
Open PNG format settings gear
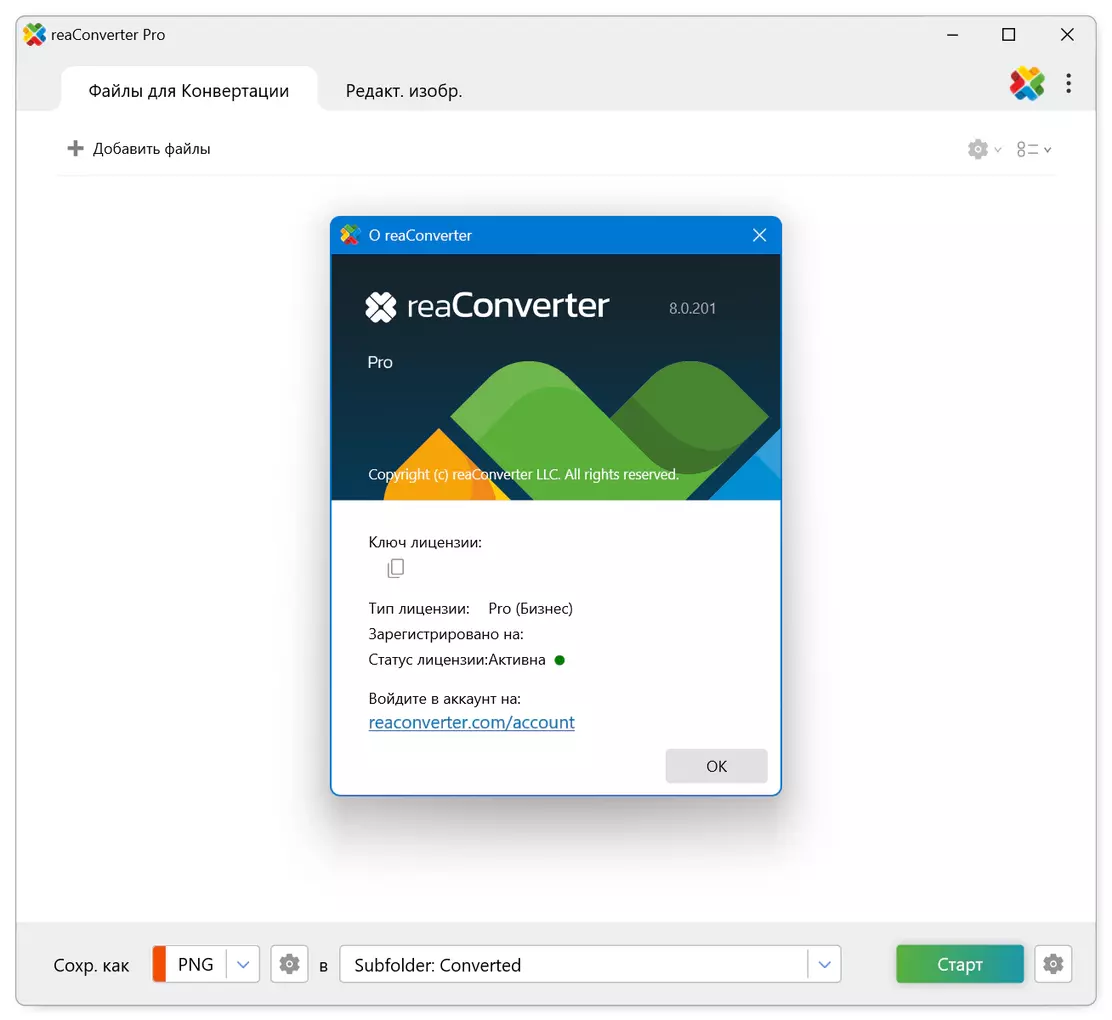(289, 964)
